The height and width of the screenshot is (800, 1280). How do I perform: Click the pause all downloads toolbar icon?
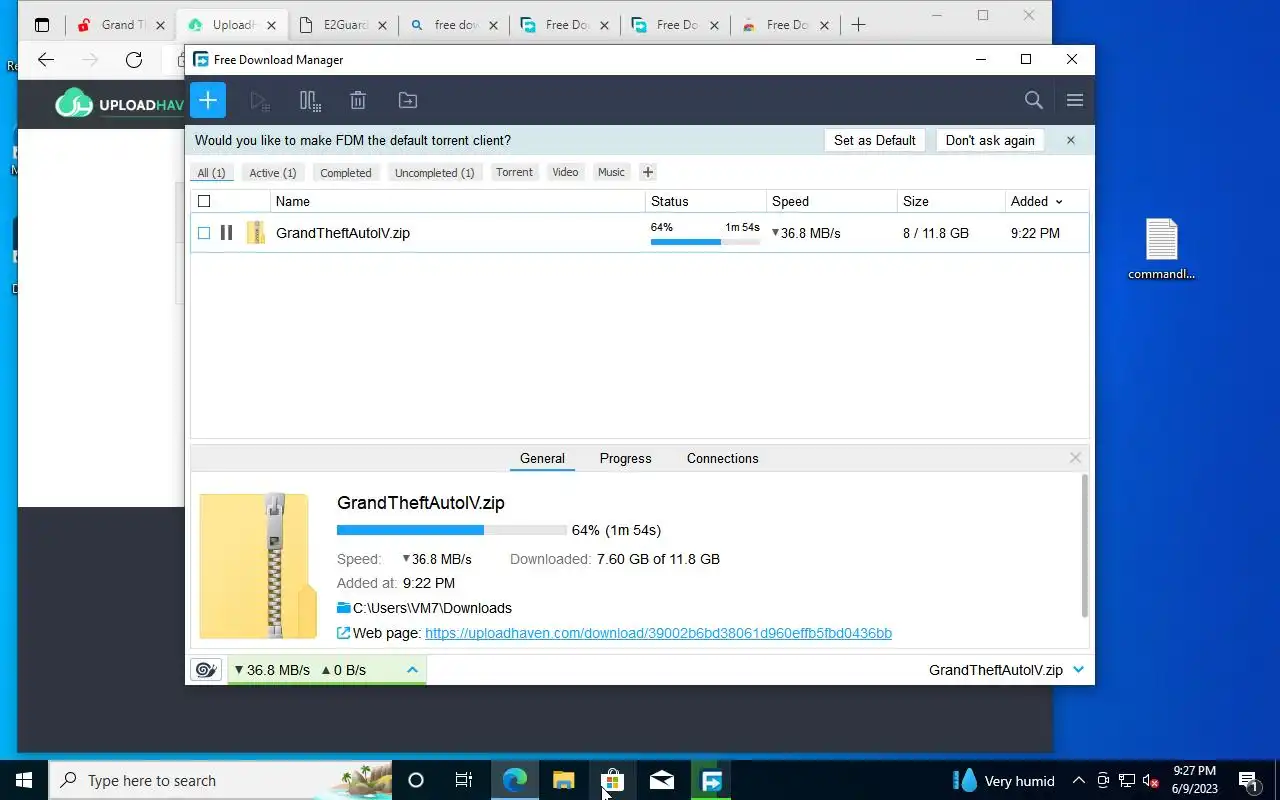pos(310,100)
